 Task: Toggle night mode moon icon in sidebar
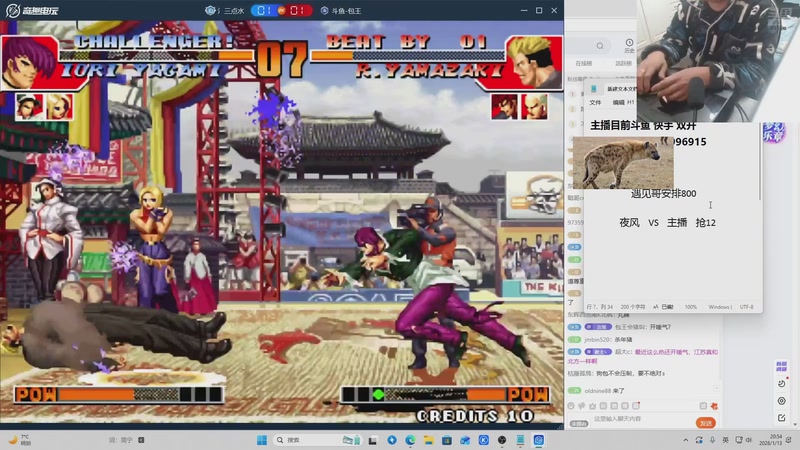click(x=781, y=384)
